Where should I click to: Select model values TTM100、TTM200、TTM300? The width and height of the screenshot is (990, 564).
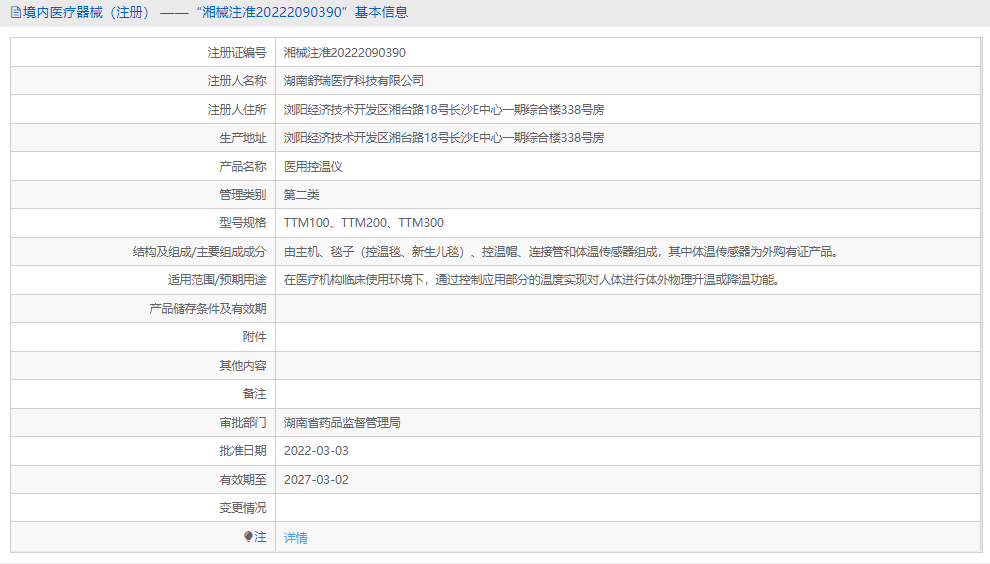[364, 223]
